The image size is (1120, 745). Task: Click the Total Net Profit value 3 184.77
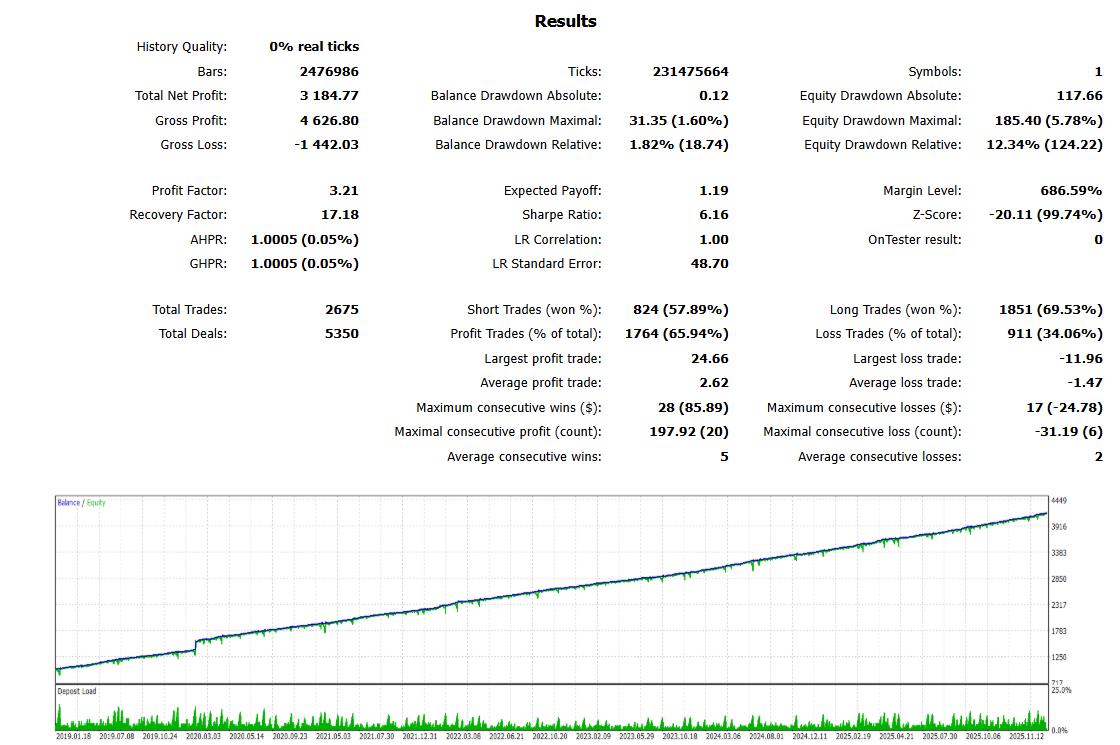point(329,96)
